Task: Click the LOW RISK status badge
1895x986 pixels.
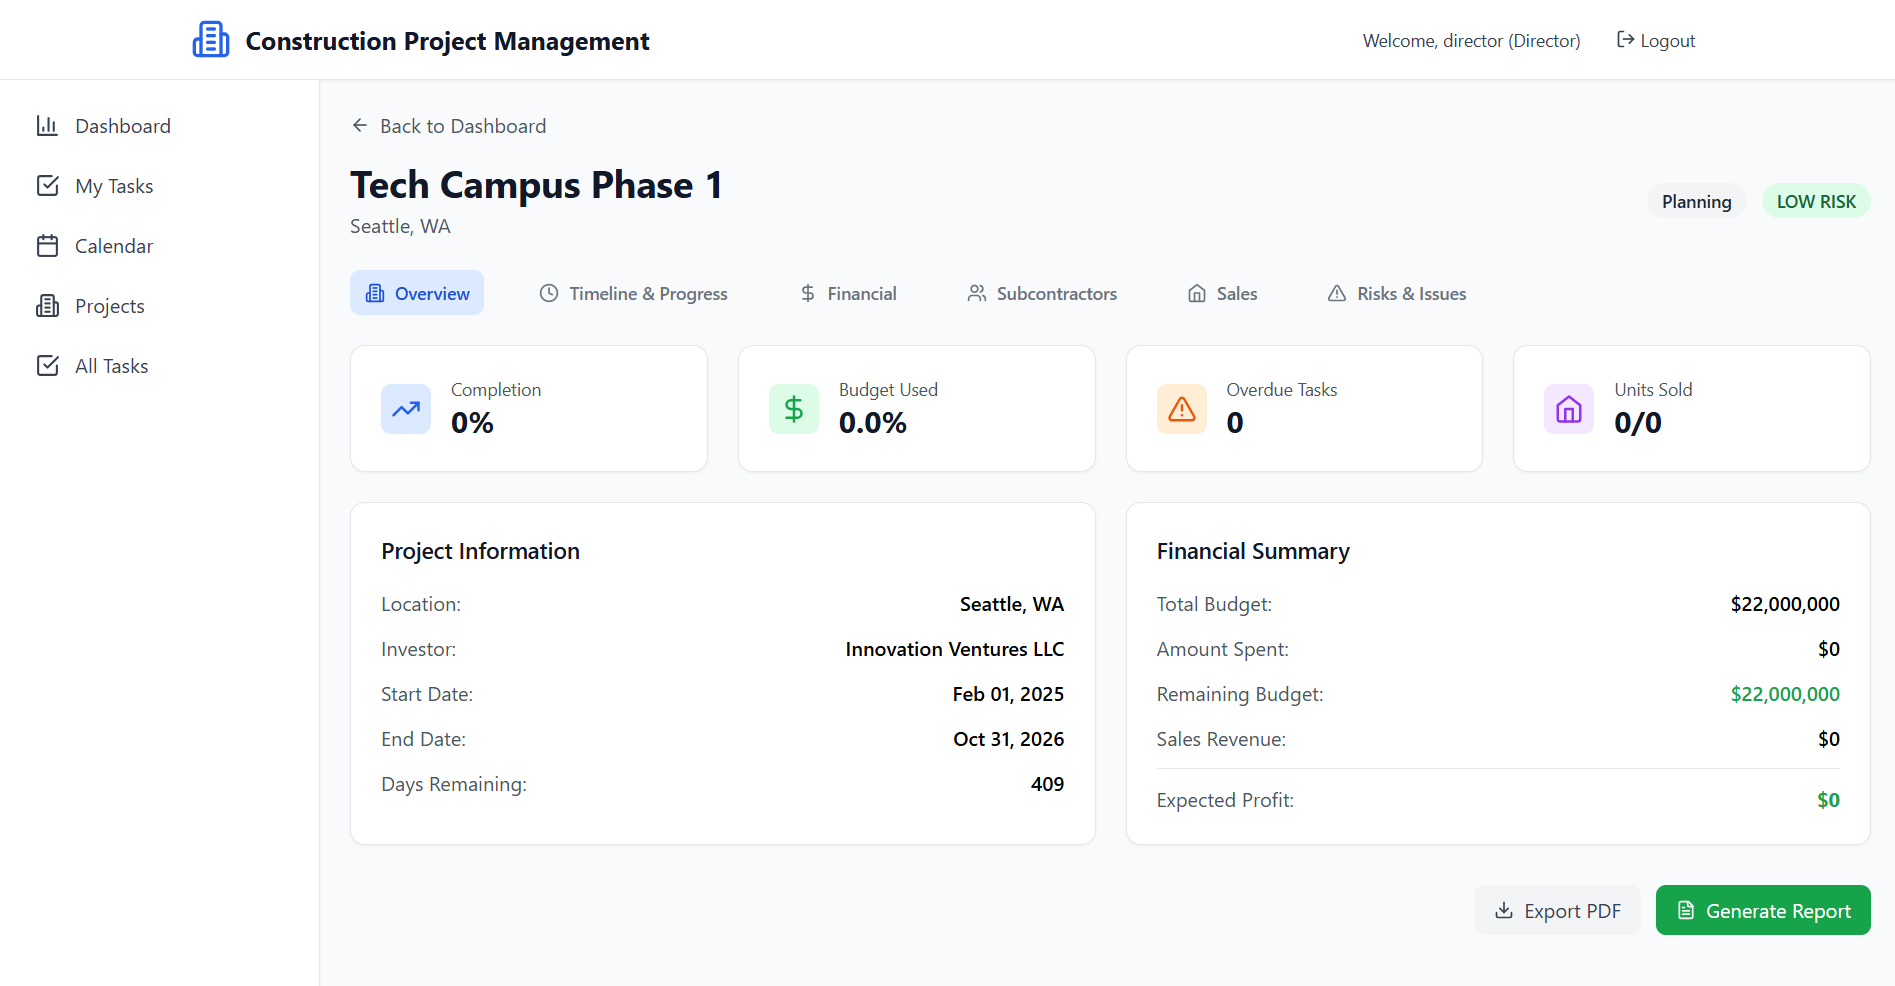Action: click(1815, 201)
